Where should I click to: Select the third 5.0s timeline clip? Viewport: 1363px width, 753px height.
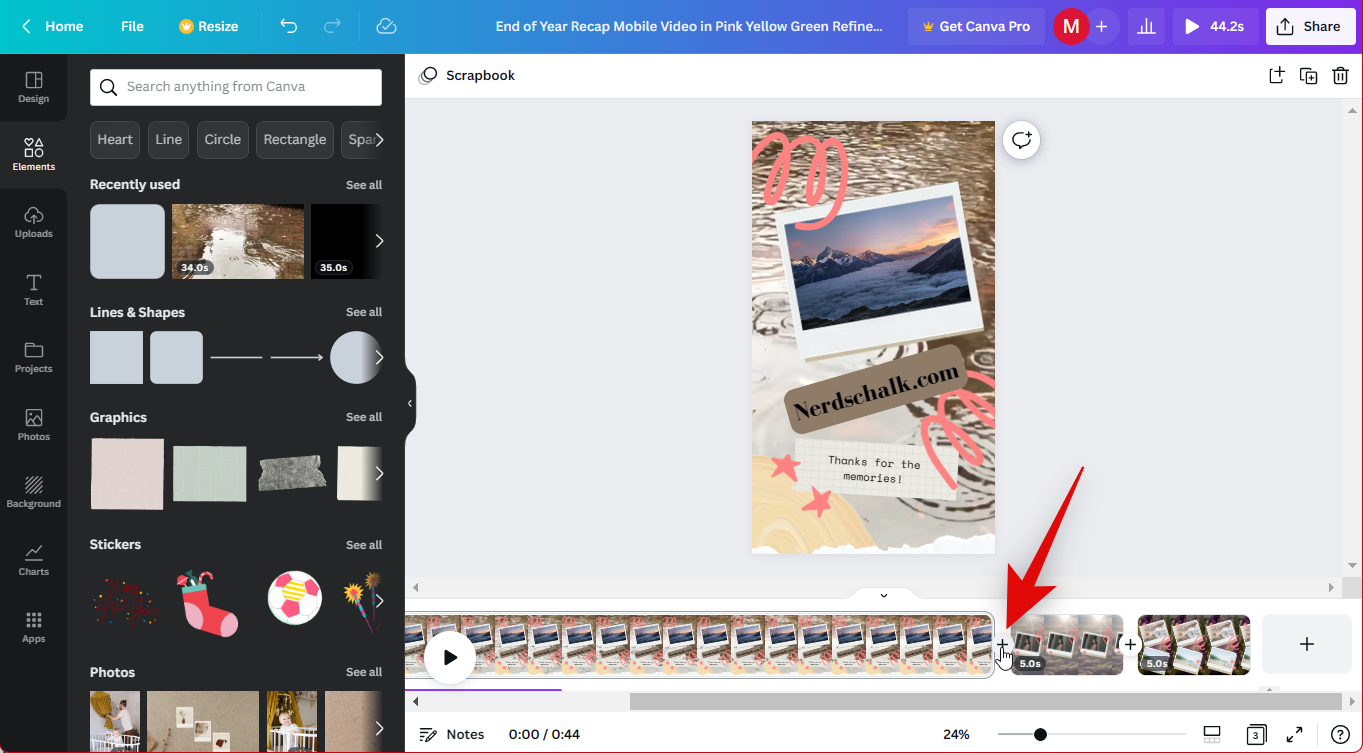tap(1194, 644)
